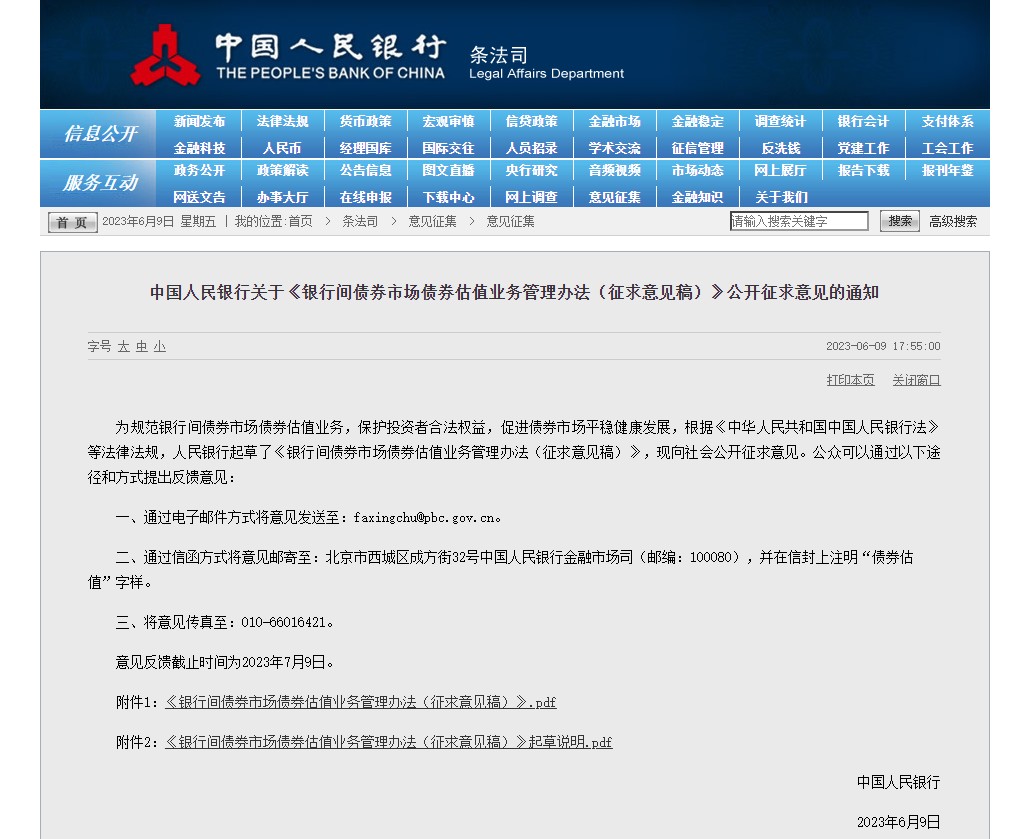Click the 搜索 button

(899, 221)
